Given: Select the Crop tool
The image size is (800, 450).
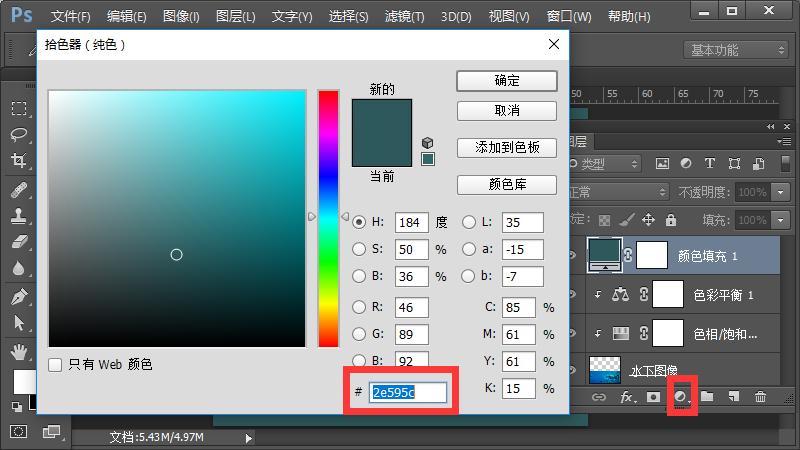Looking at the screenshot, I should [19, 161].
